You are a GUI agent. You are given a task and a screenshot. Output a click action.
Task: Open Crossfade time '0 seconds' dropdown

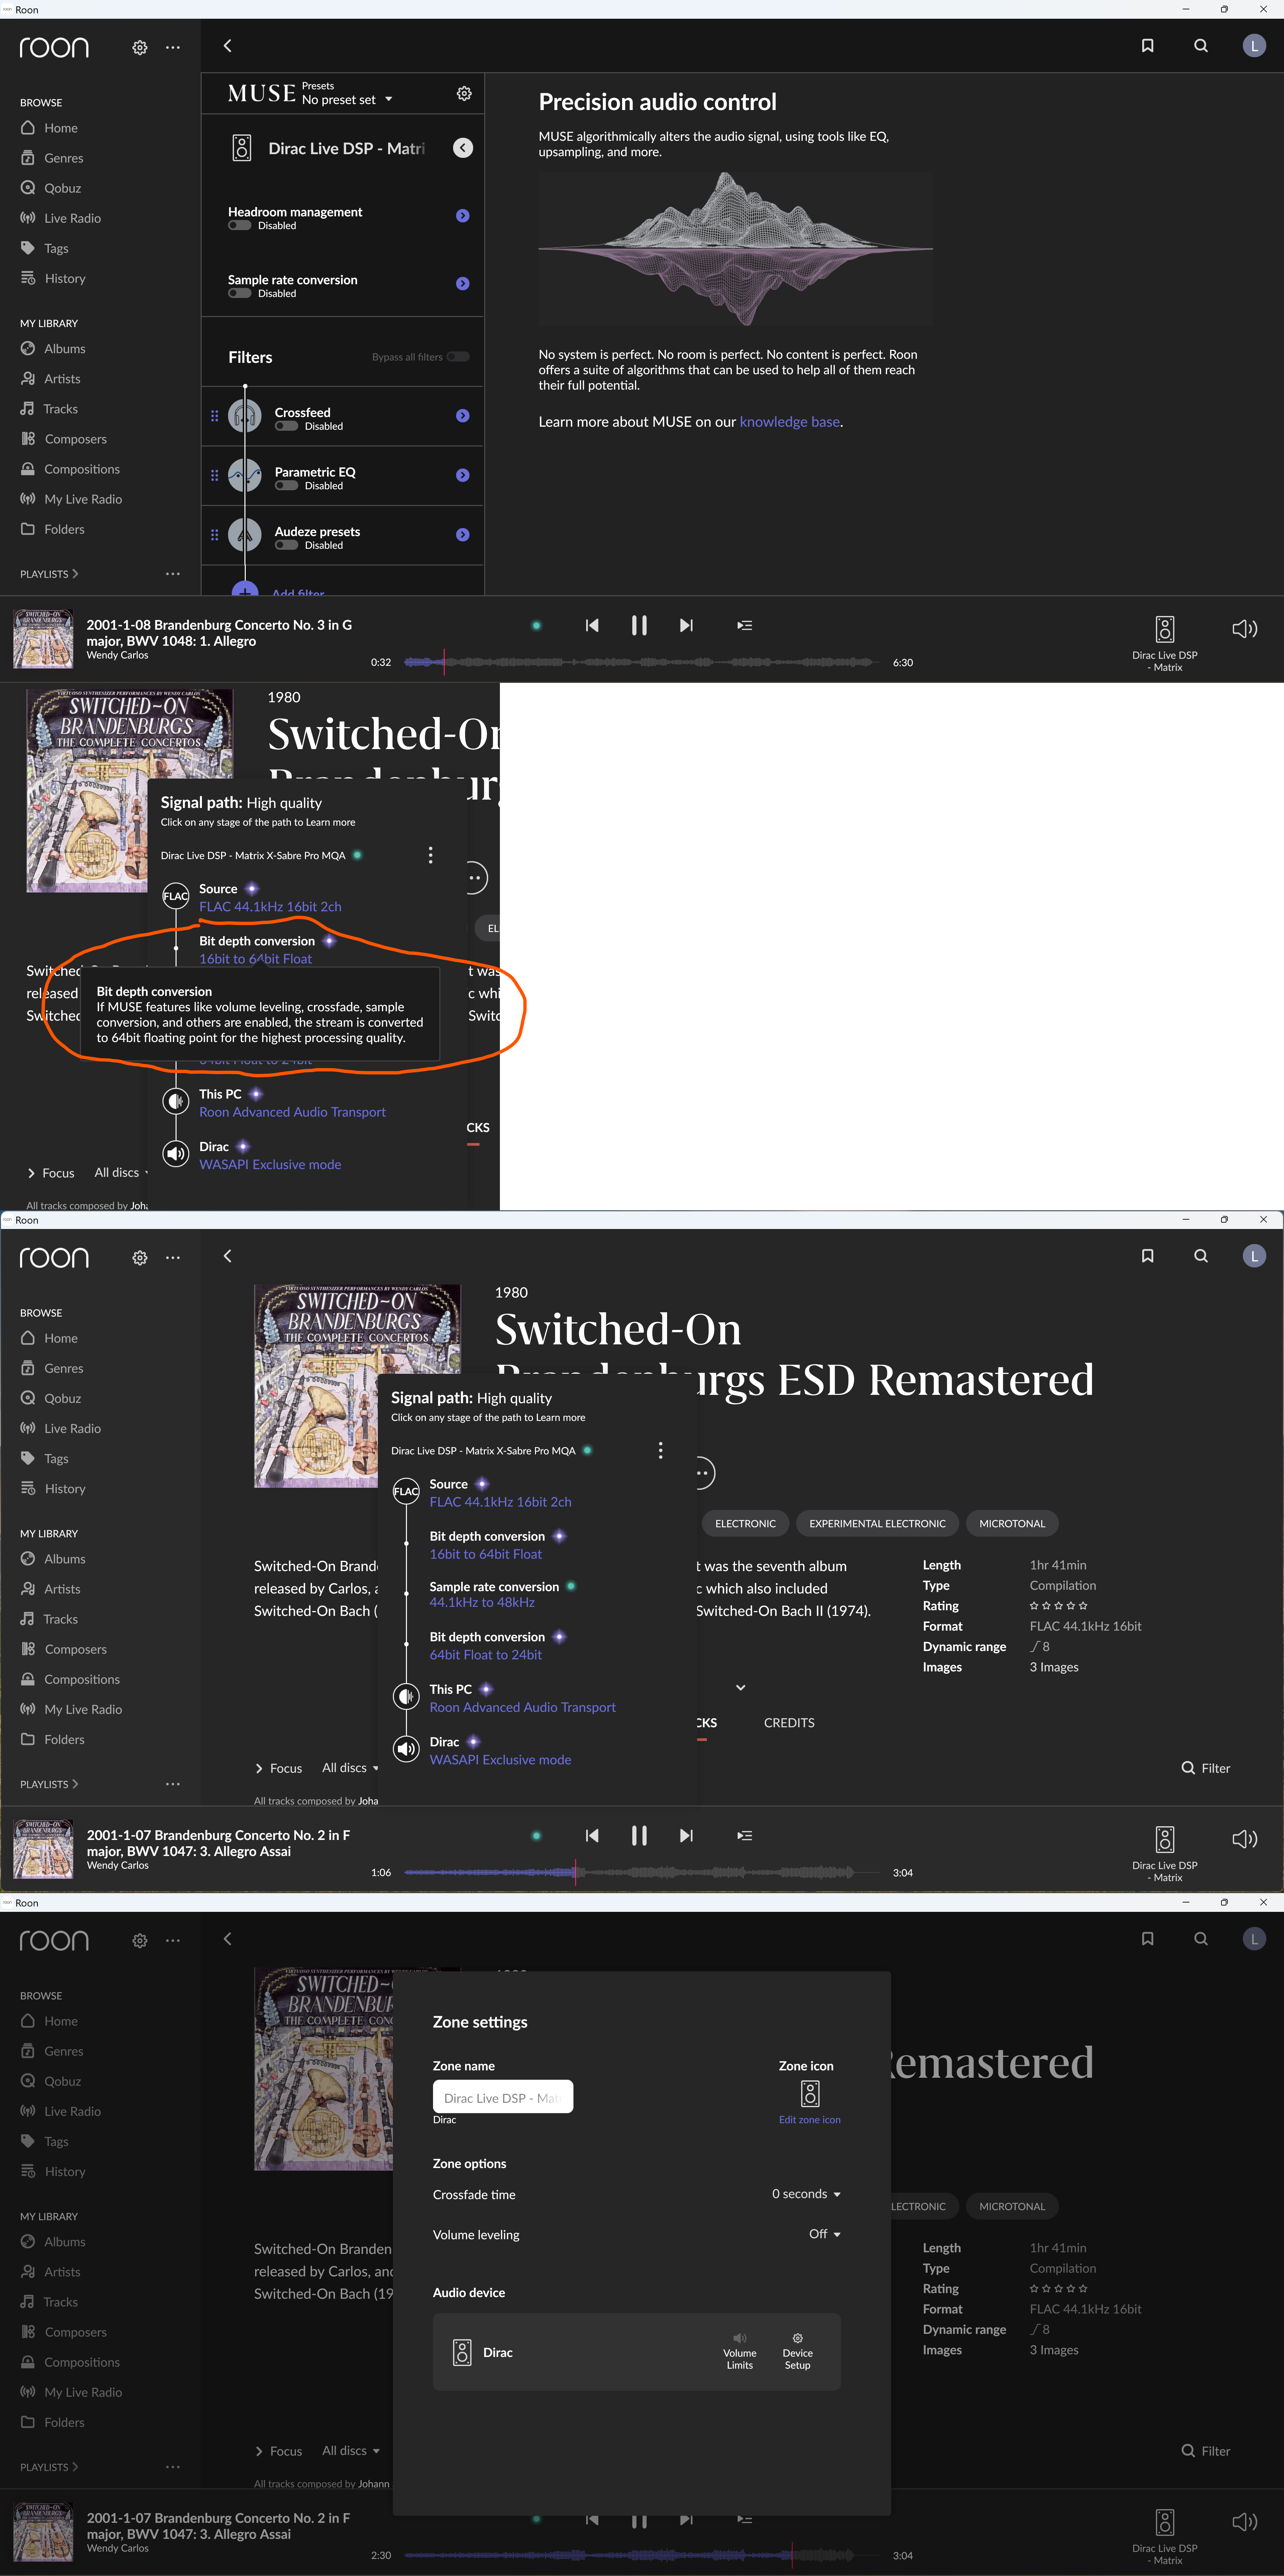pyautogui.click(x=806, y=2194)
